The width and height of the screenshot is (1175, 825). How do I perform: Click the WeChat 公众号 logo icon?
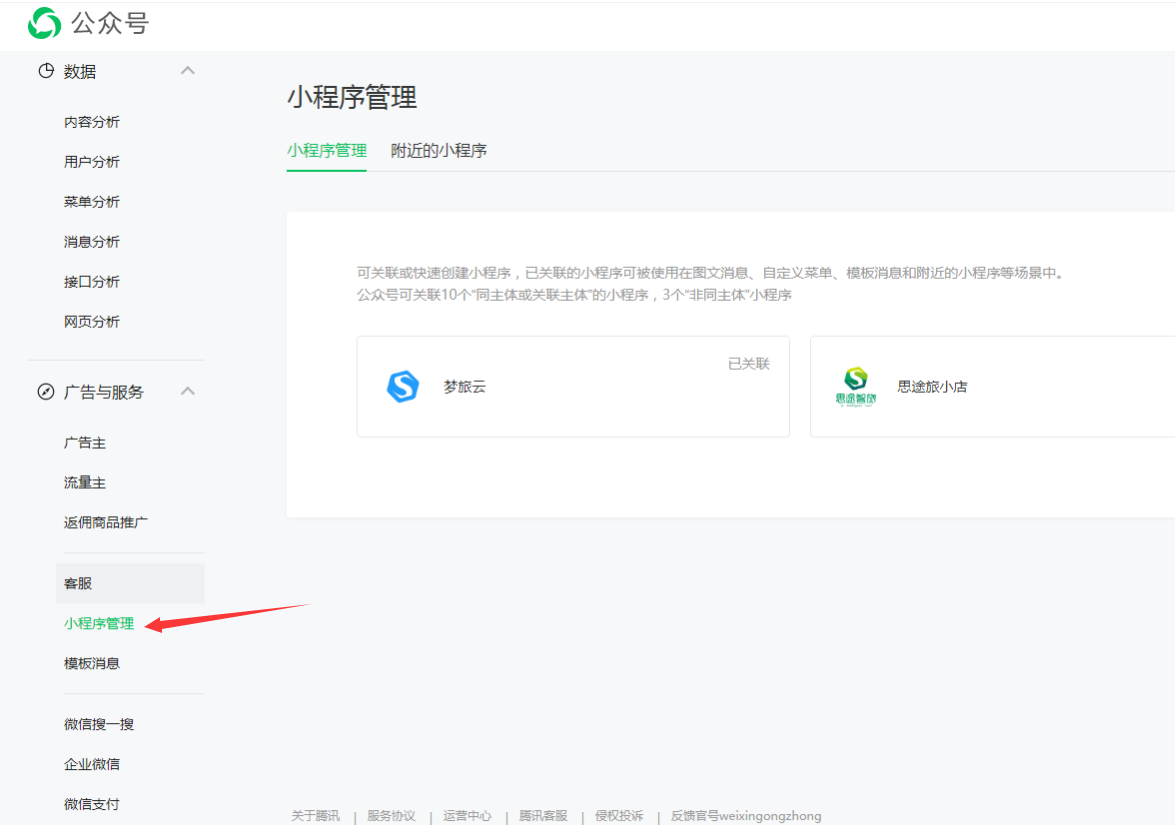(x=44, y=23)
